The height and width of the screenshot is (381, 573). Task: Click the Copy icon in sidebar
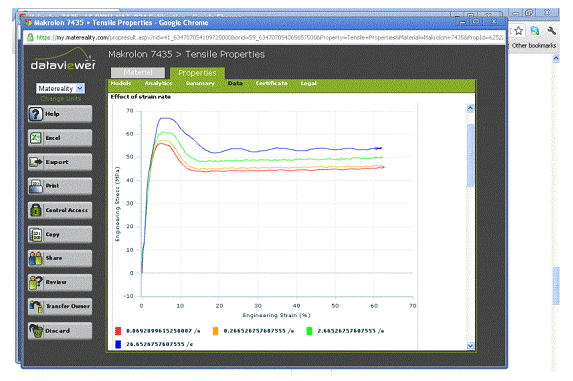click(36, 235)
